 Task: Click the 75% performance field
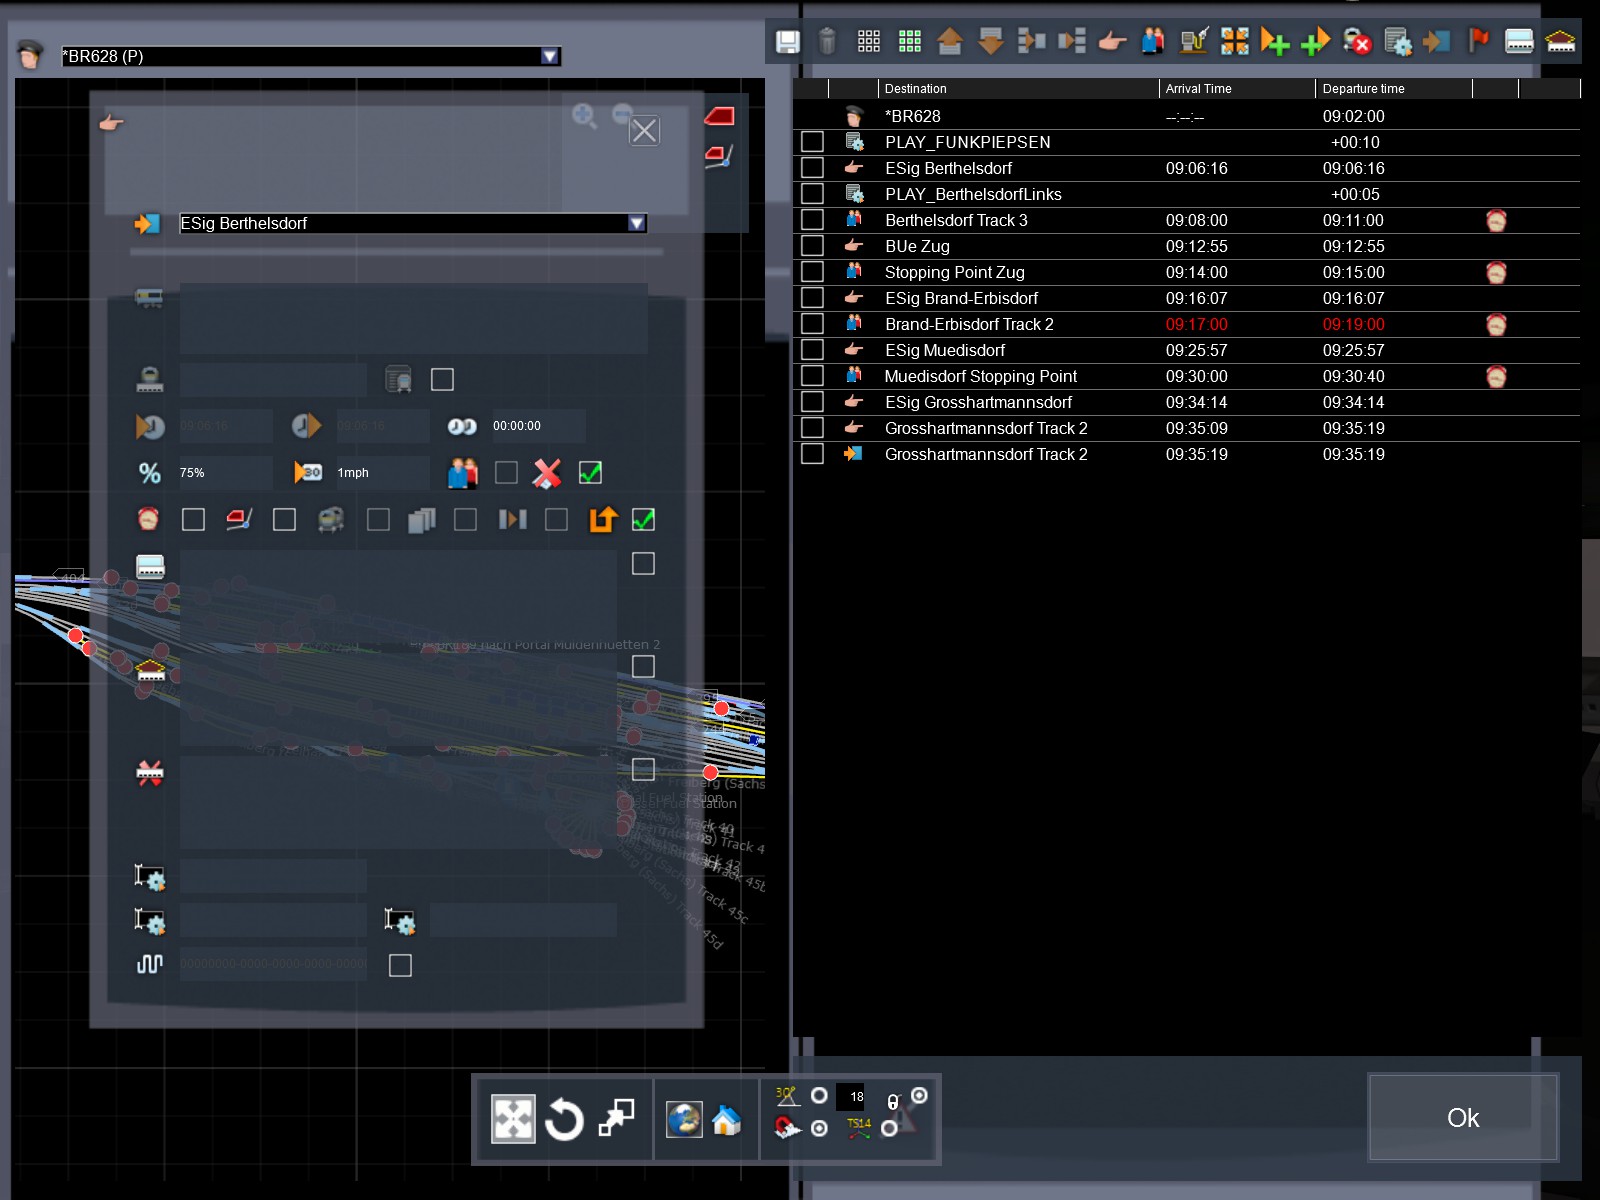pos(226,473)
